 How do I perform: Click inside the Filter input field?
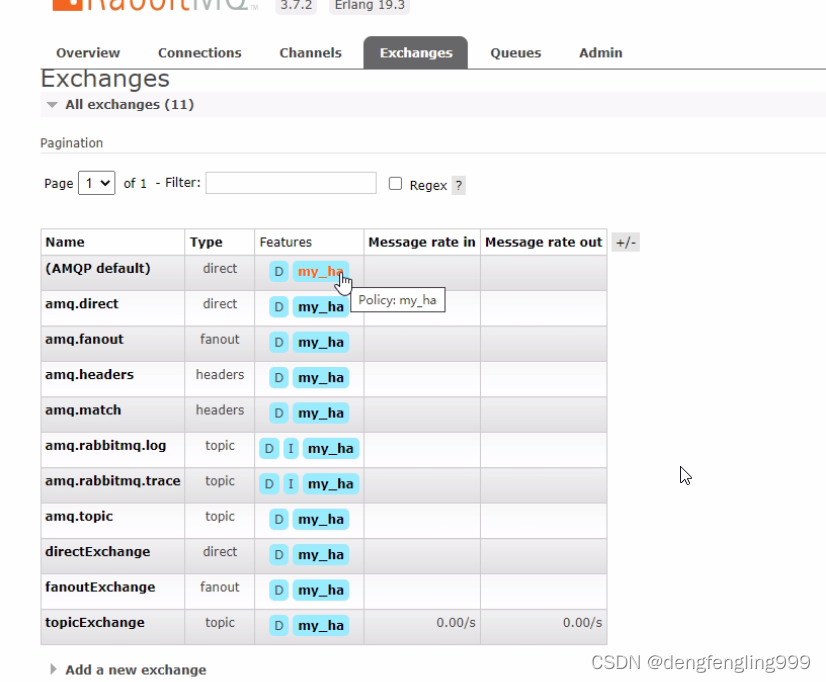pyautogui.click(x=290, y=183)
